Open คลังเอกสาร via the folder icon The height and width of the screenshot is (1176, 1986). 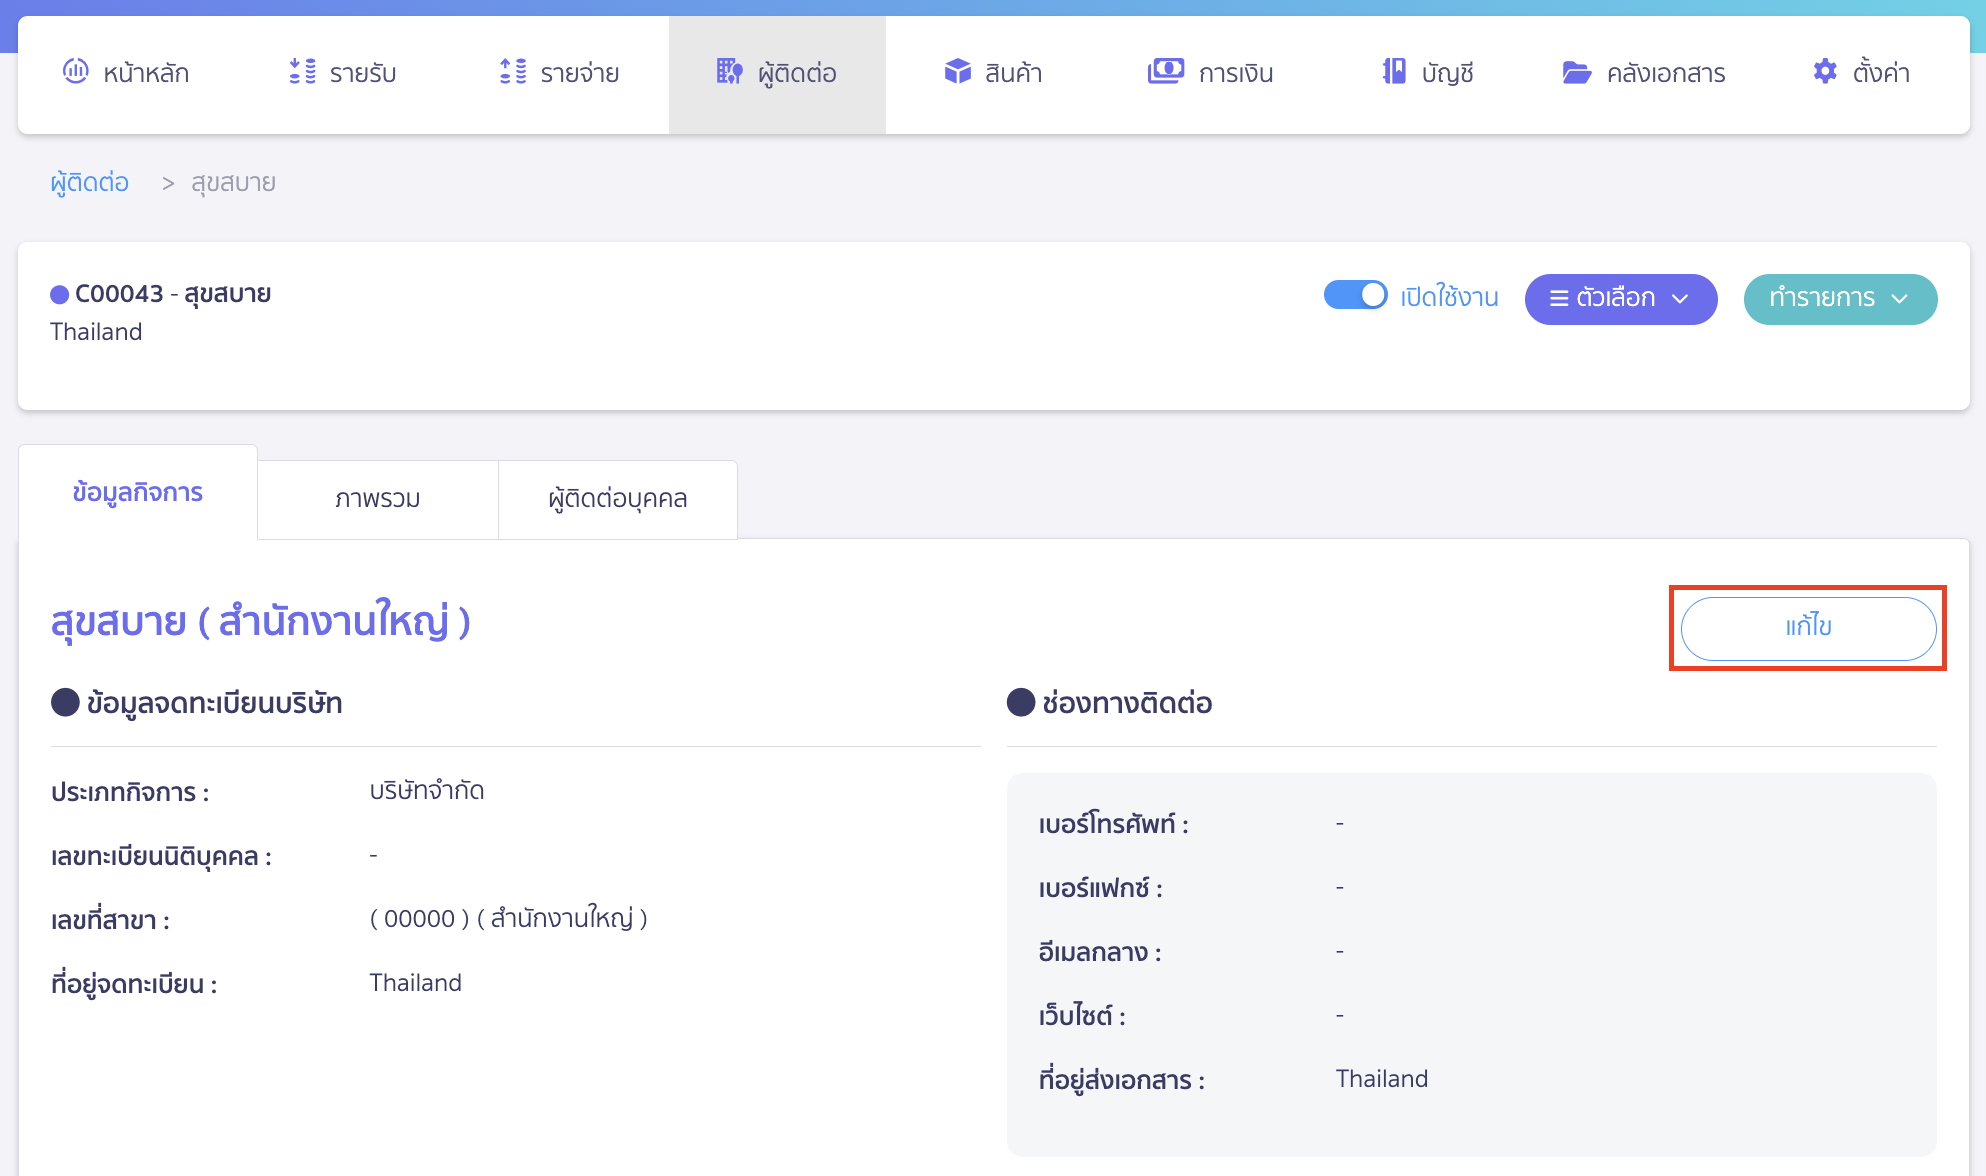1576,72
